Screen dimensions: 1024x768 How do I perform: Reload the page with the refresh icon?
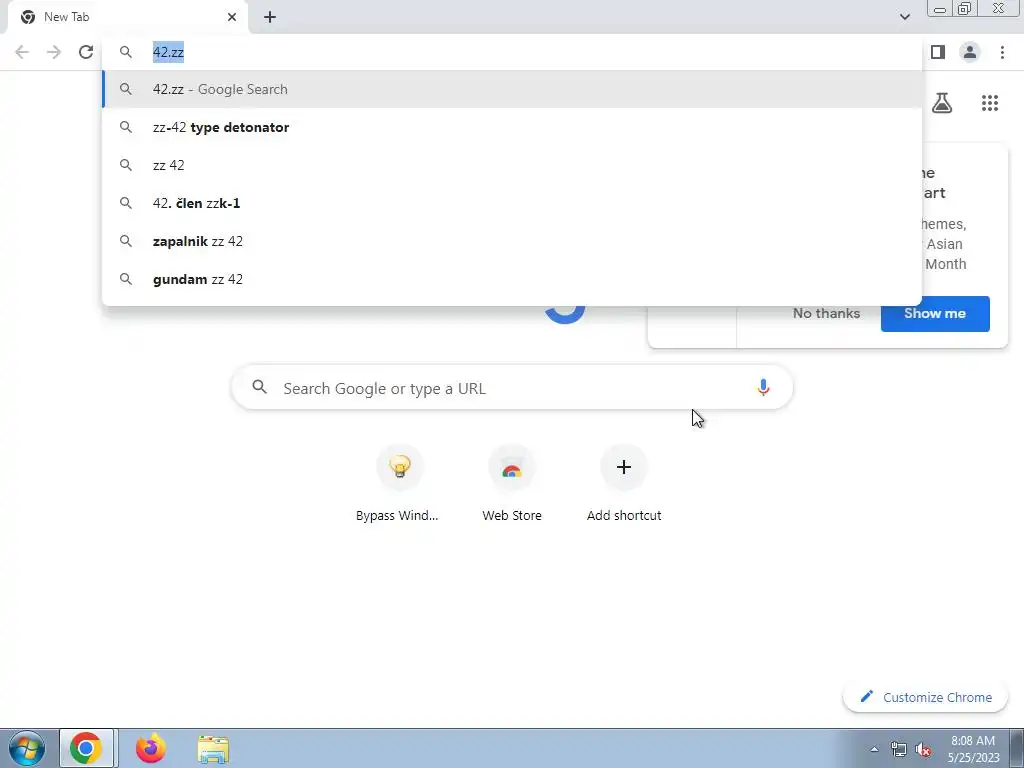click(x=86, y=52)
